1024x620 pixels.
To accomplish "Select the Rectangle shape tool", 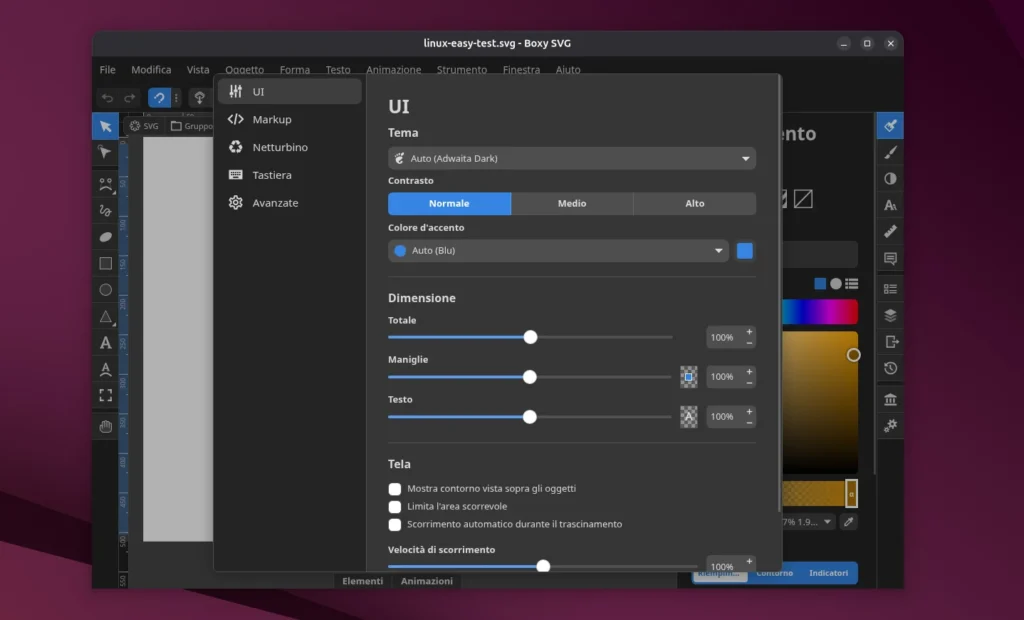I will click(105, 263).
